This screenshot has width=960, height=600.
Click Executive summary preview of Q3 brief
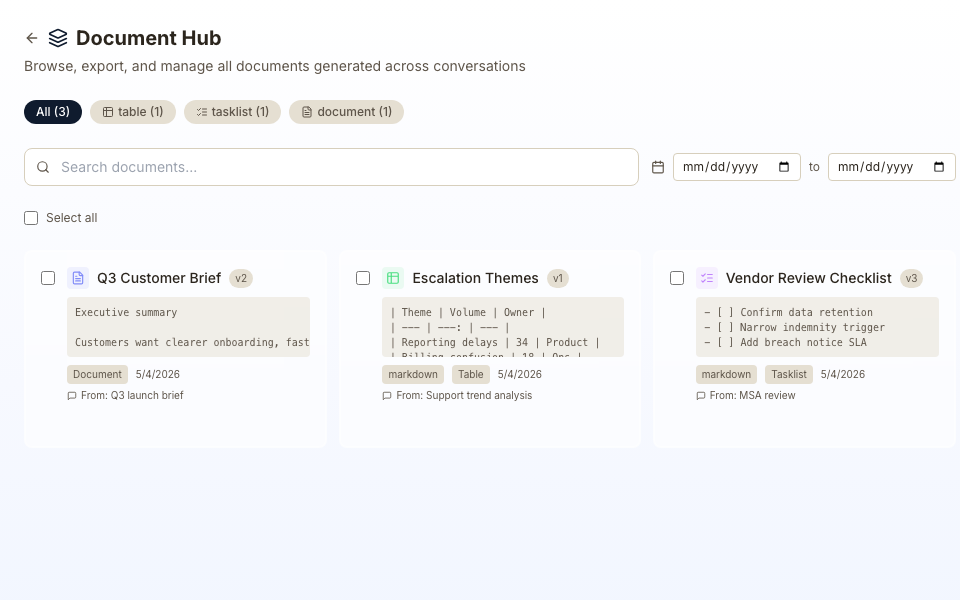coord(189,327)
